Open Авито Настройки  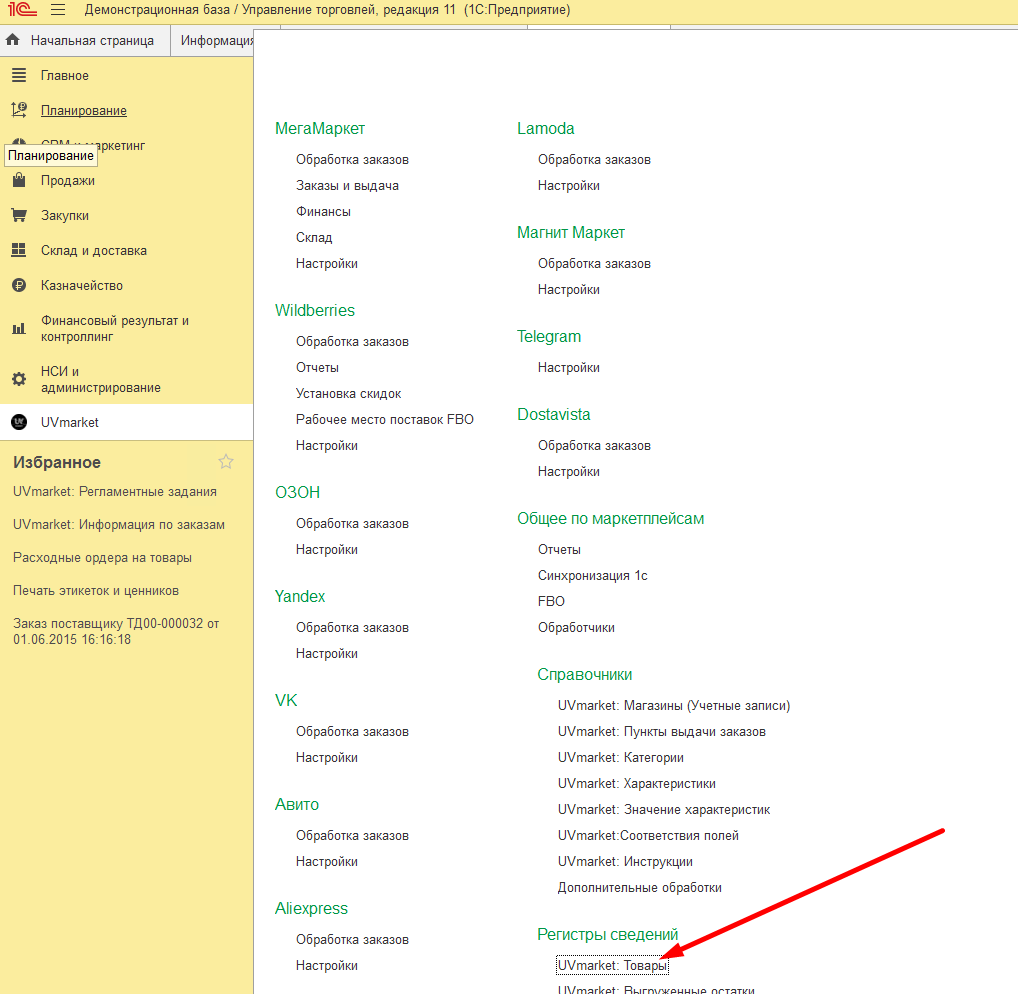pyautogui.click(x=327, y=861)
